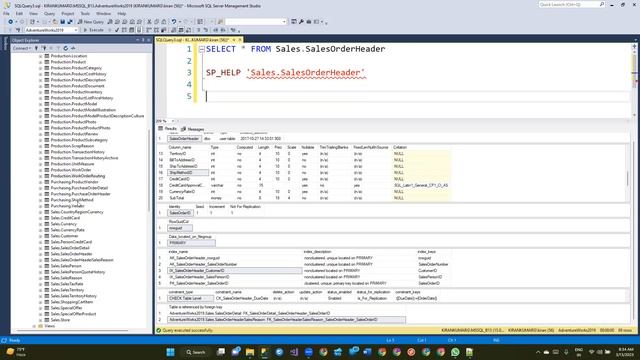The height and width of the screenshot is (360, 640).
Task: Click the Copy icon in the toolbar
Action: (157, 22)
